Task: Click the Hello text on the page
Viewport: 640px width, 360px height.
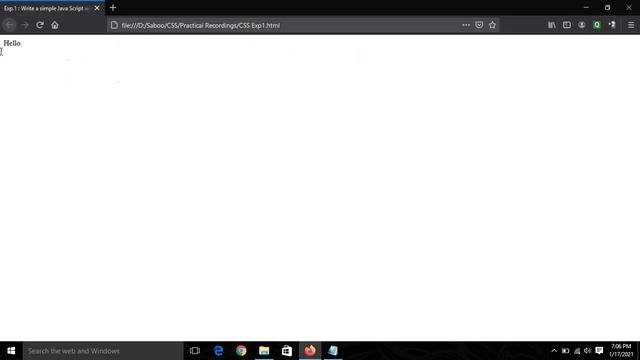Action: coord(12,43)
